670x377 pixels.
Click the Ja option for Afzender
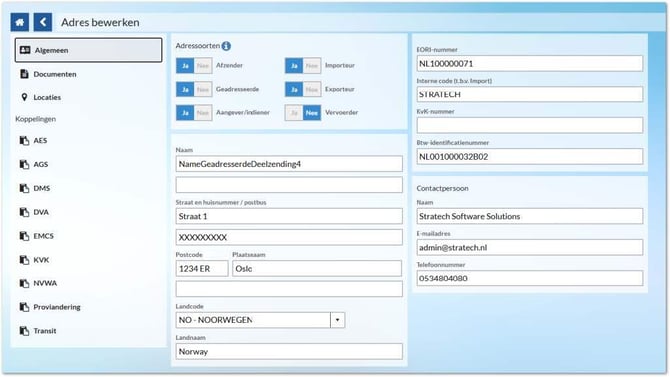(185, 66)
